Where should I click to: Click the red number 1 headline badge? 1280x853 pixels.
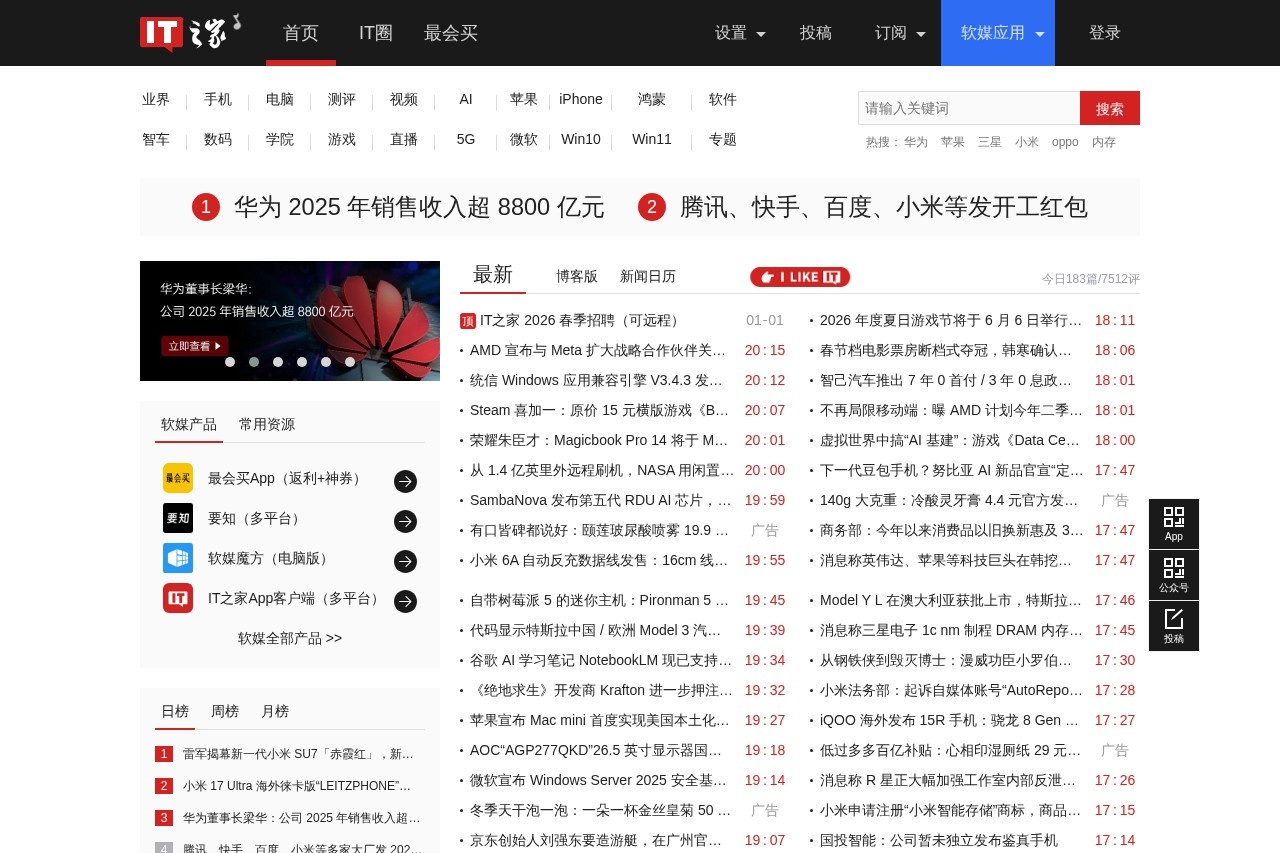pyautogui.click(x=206, y=207)
